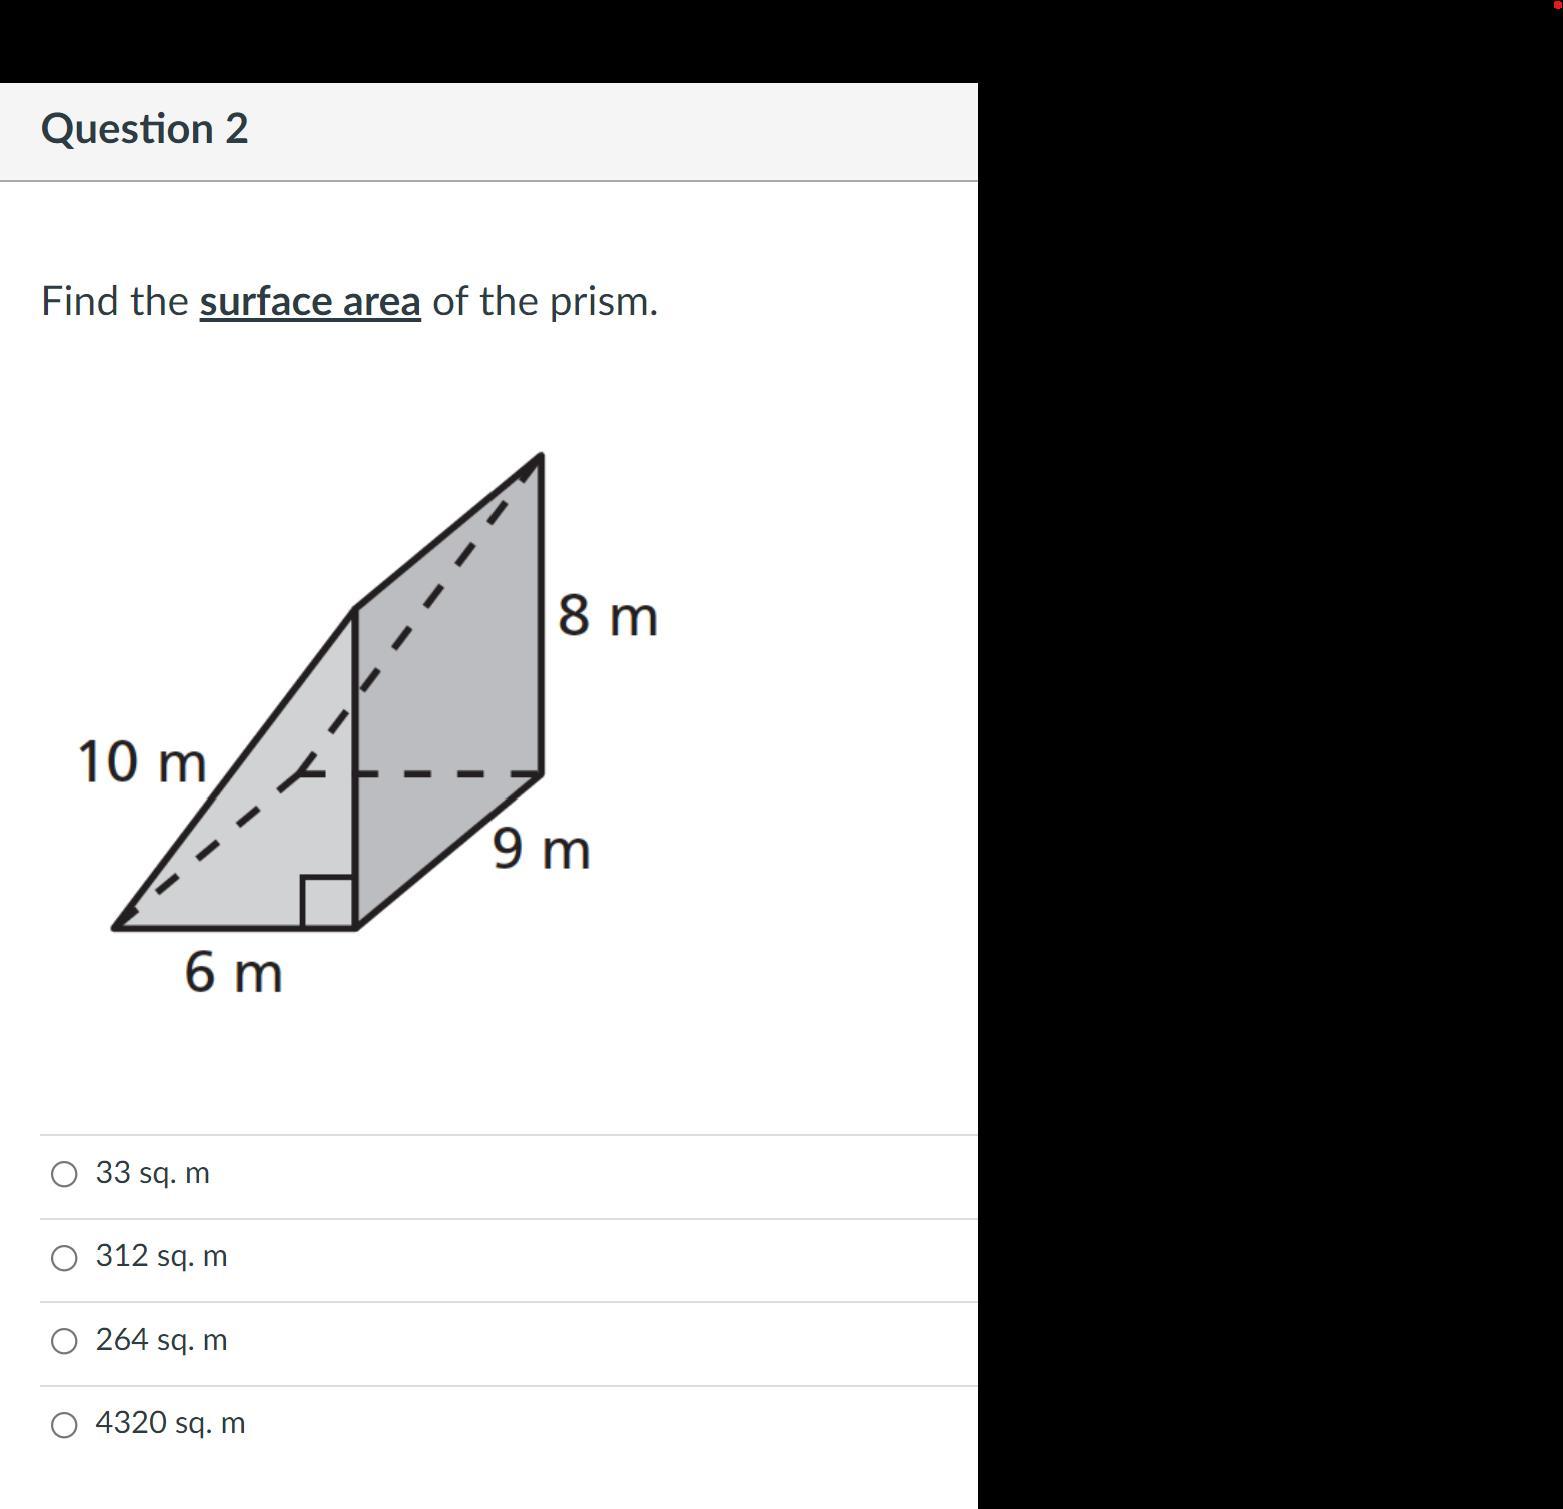Click the top apex vertex of the prism
1563x1509 pixels.
(x=541, y=456)
